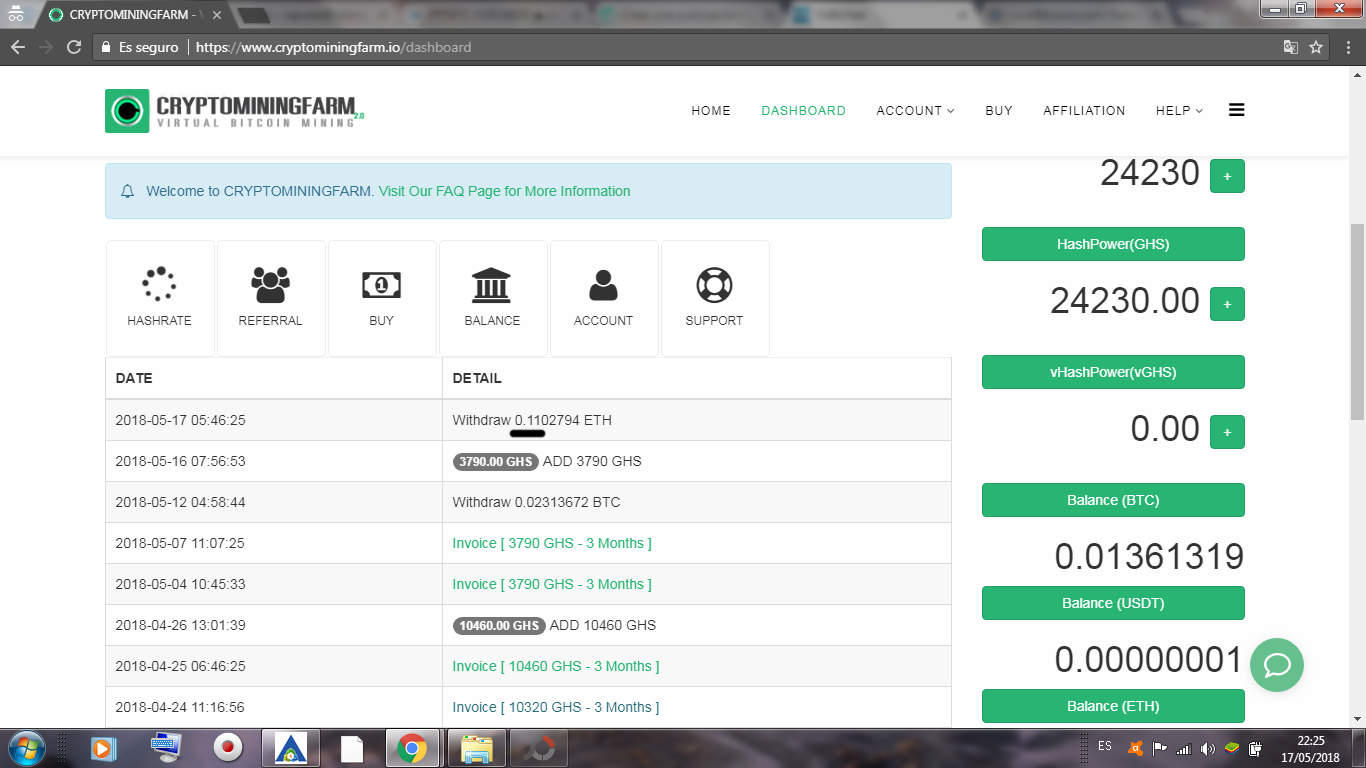The image size is (1366, 768).
Task: Click Withdraw 0.02313672 BTC entry
Action: click(x=536, y=502)
